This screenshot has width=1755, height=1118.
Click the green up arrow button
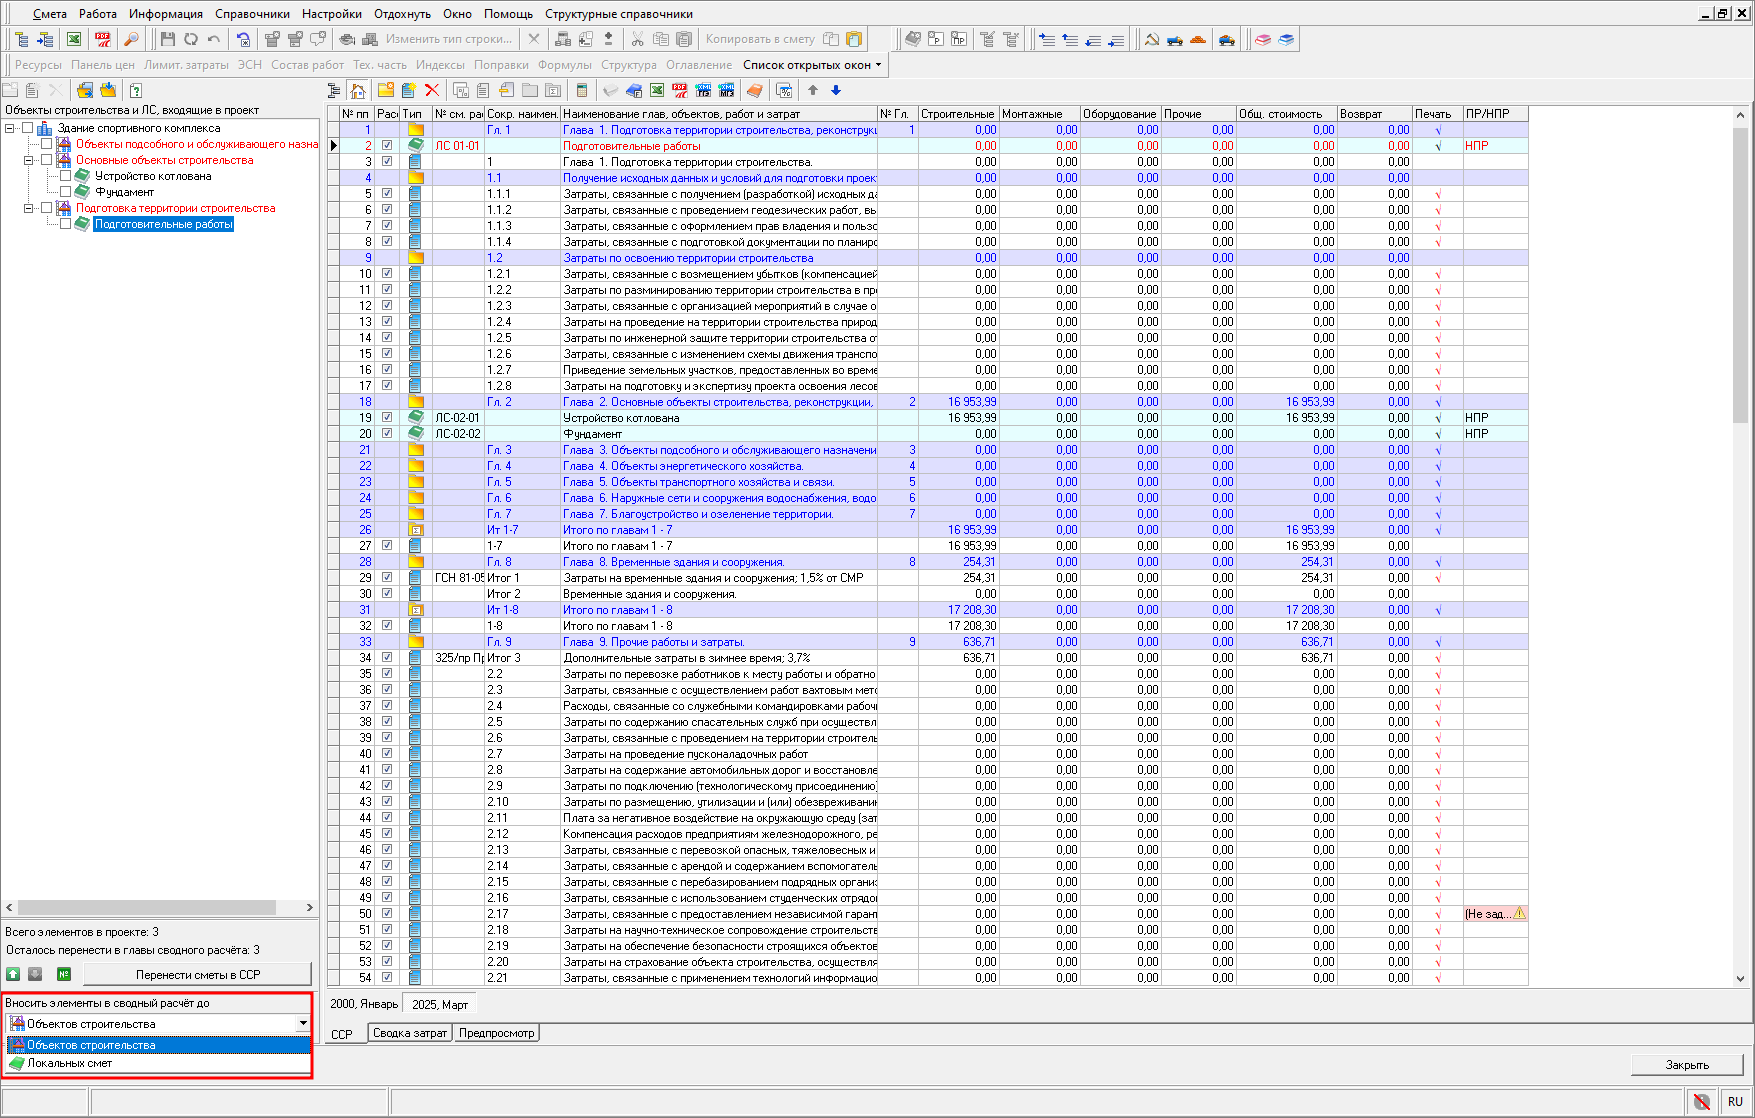coord(13,974)
